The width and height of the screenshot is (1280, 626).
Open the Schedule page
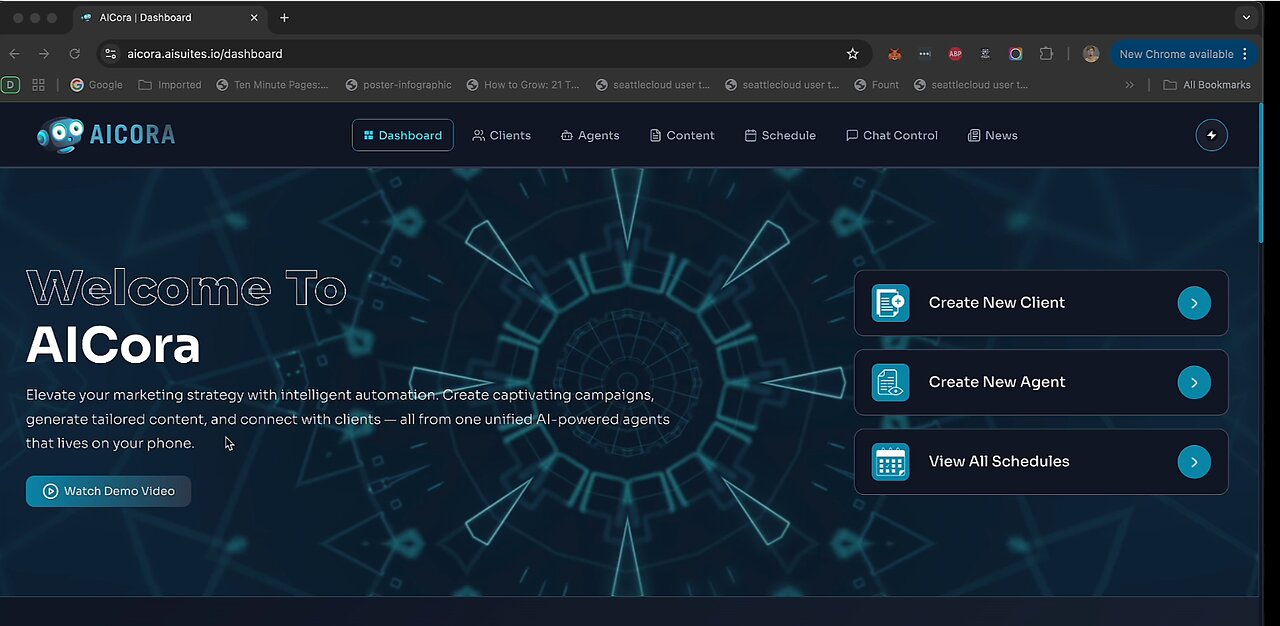coord(780,135)
